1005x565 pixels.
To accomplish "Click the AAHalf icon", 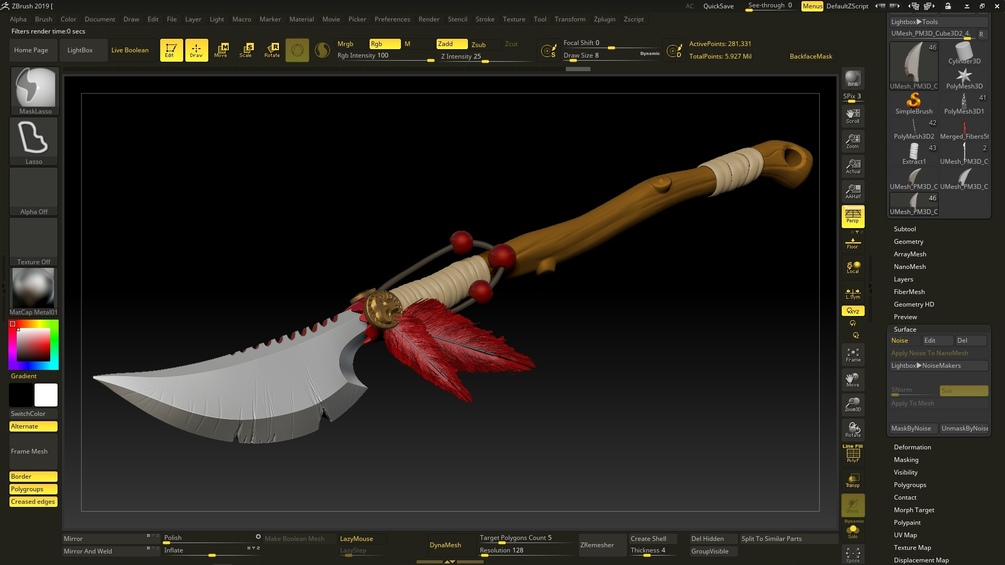I will (x=852, y=191).
